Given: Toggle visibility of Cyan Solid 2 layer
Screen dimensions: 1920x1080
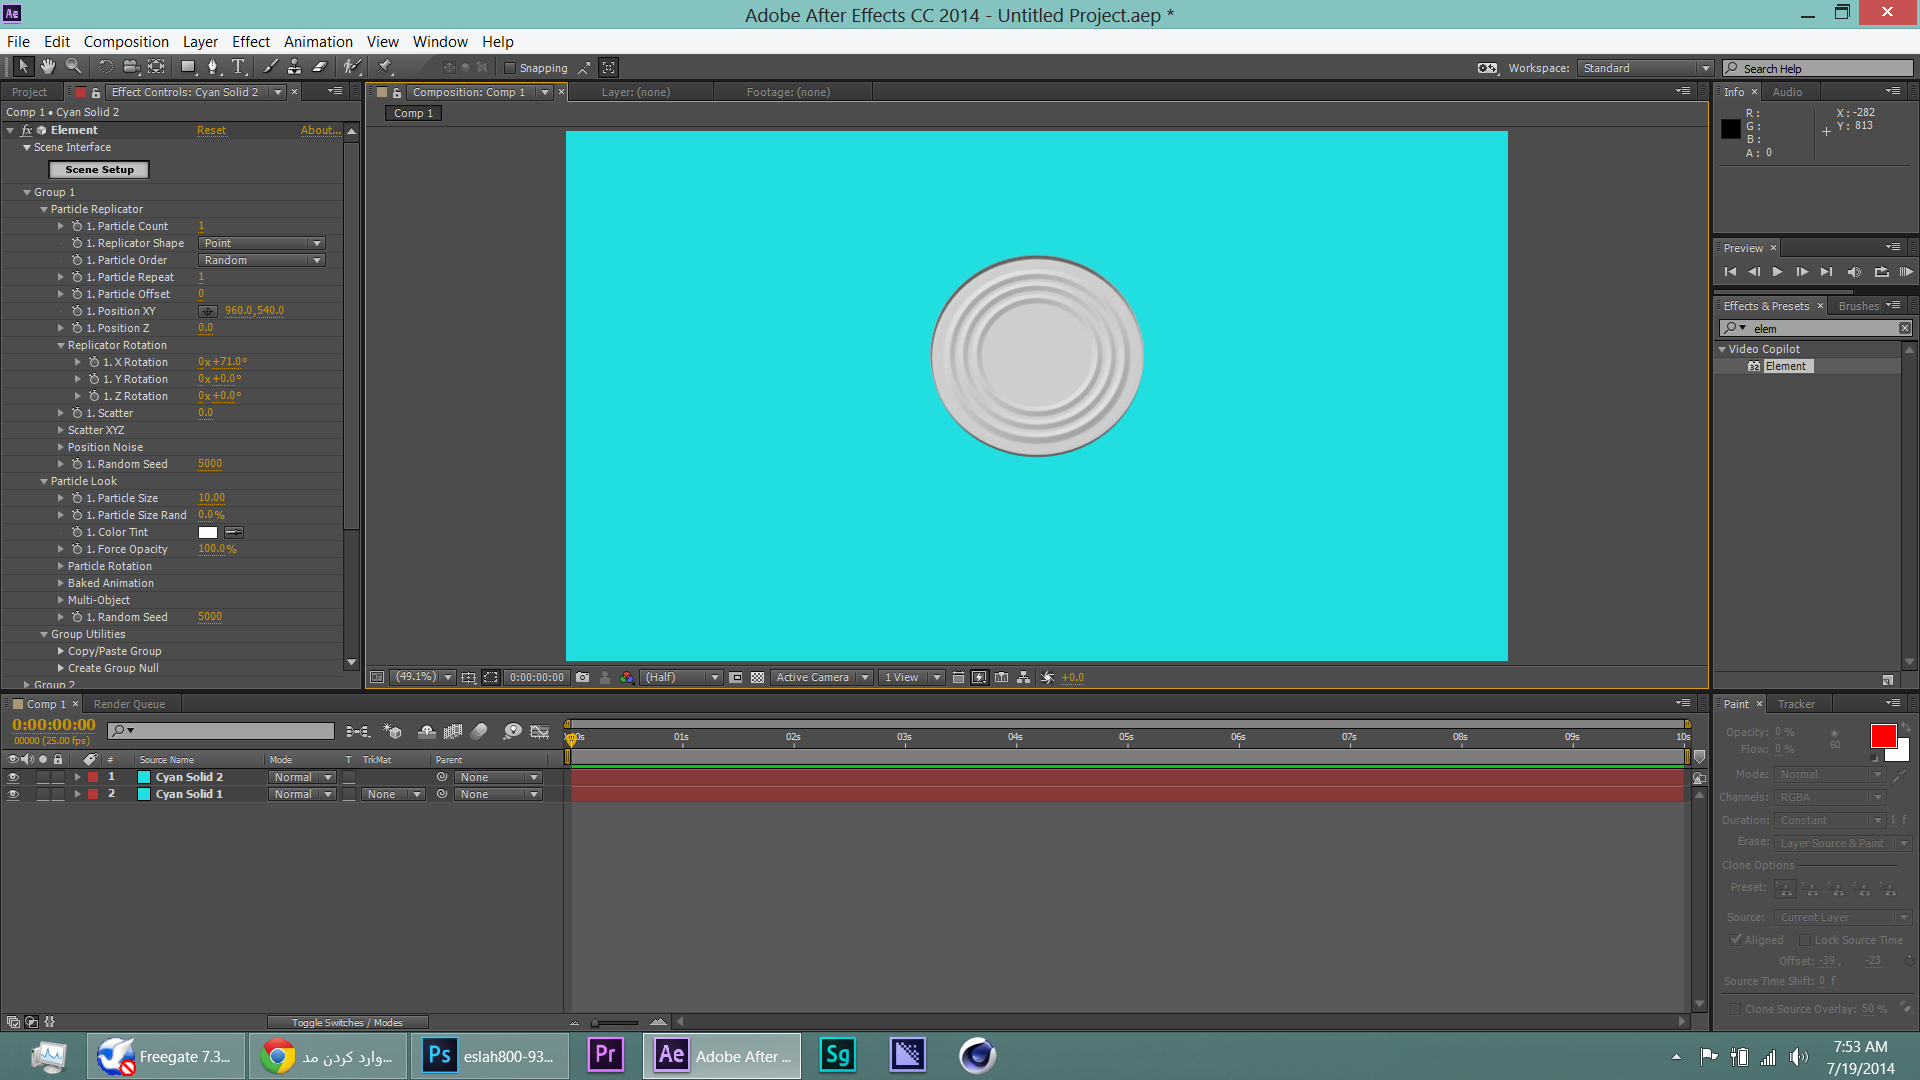Looking at the screenshot, I should [x=13, y=777].
